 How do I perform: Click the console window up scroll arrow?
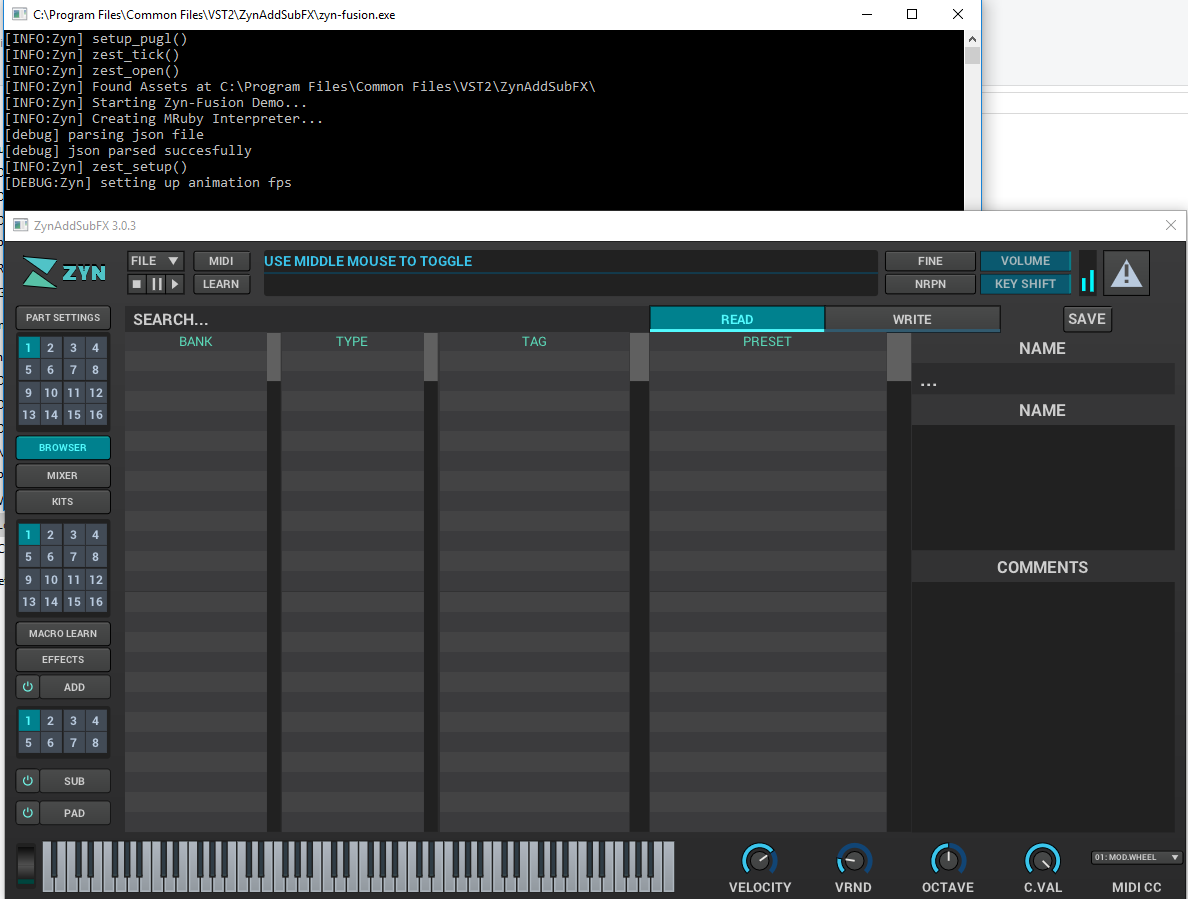pyautogui.click(x=972, y=39)
